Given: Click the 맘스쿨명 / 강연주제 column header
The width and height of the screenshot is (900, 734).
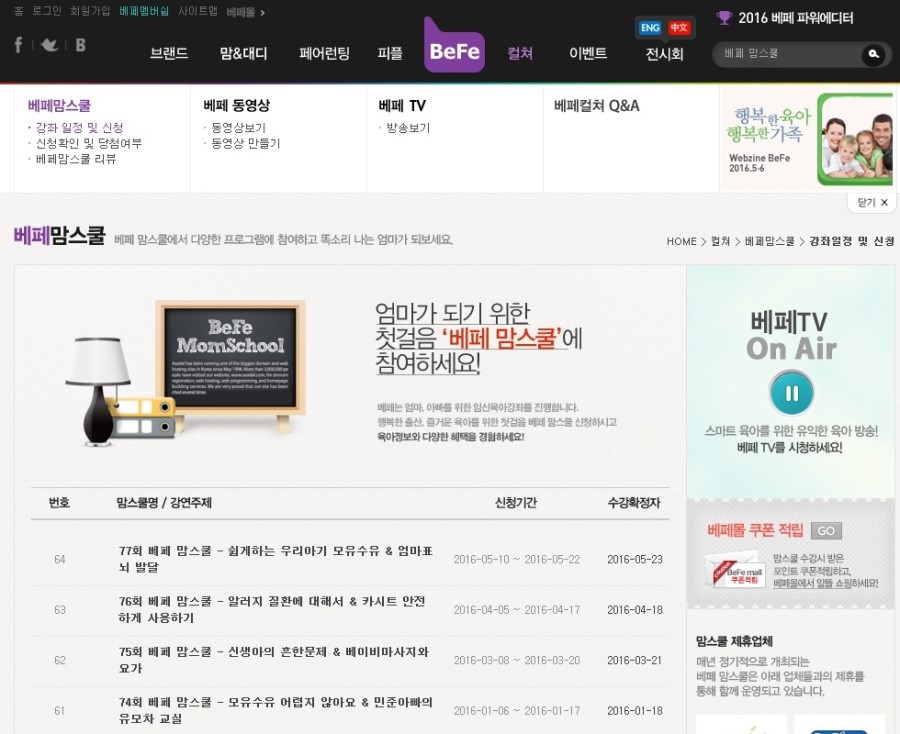Looking at the screenshot, I should [164, 503].
